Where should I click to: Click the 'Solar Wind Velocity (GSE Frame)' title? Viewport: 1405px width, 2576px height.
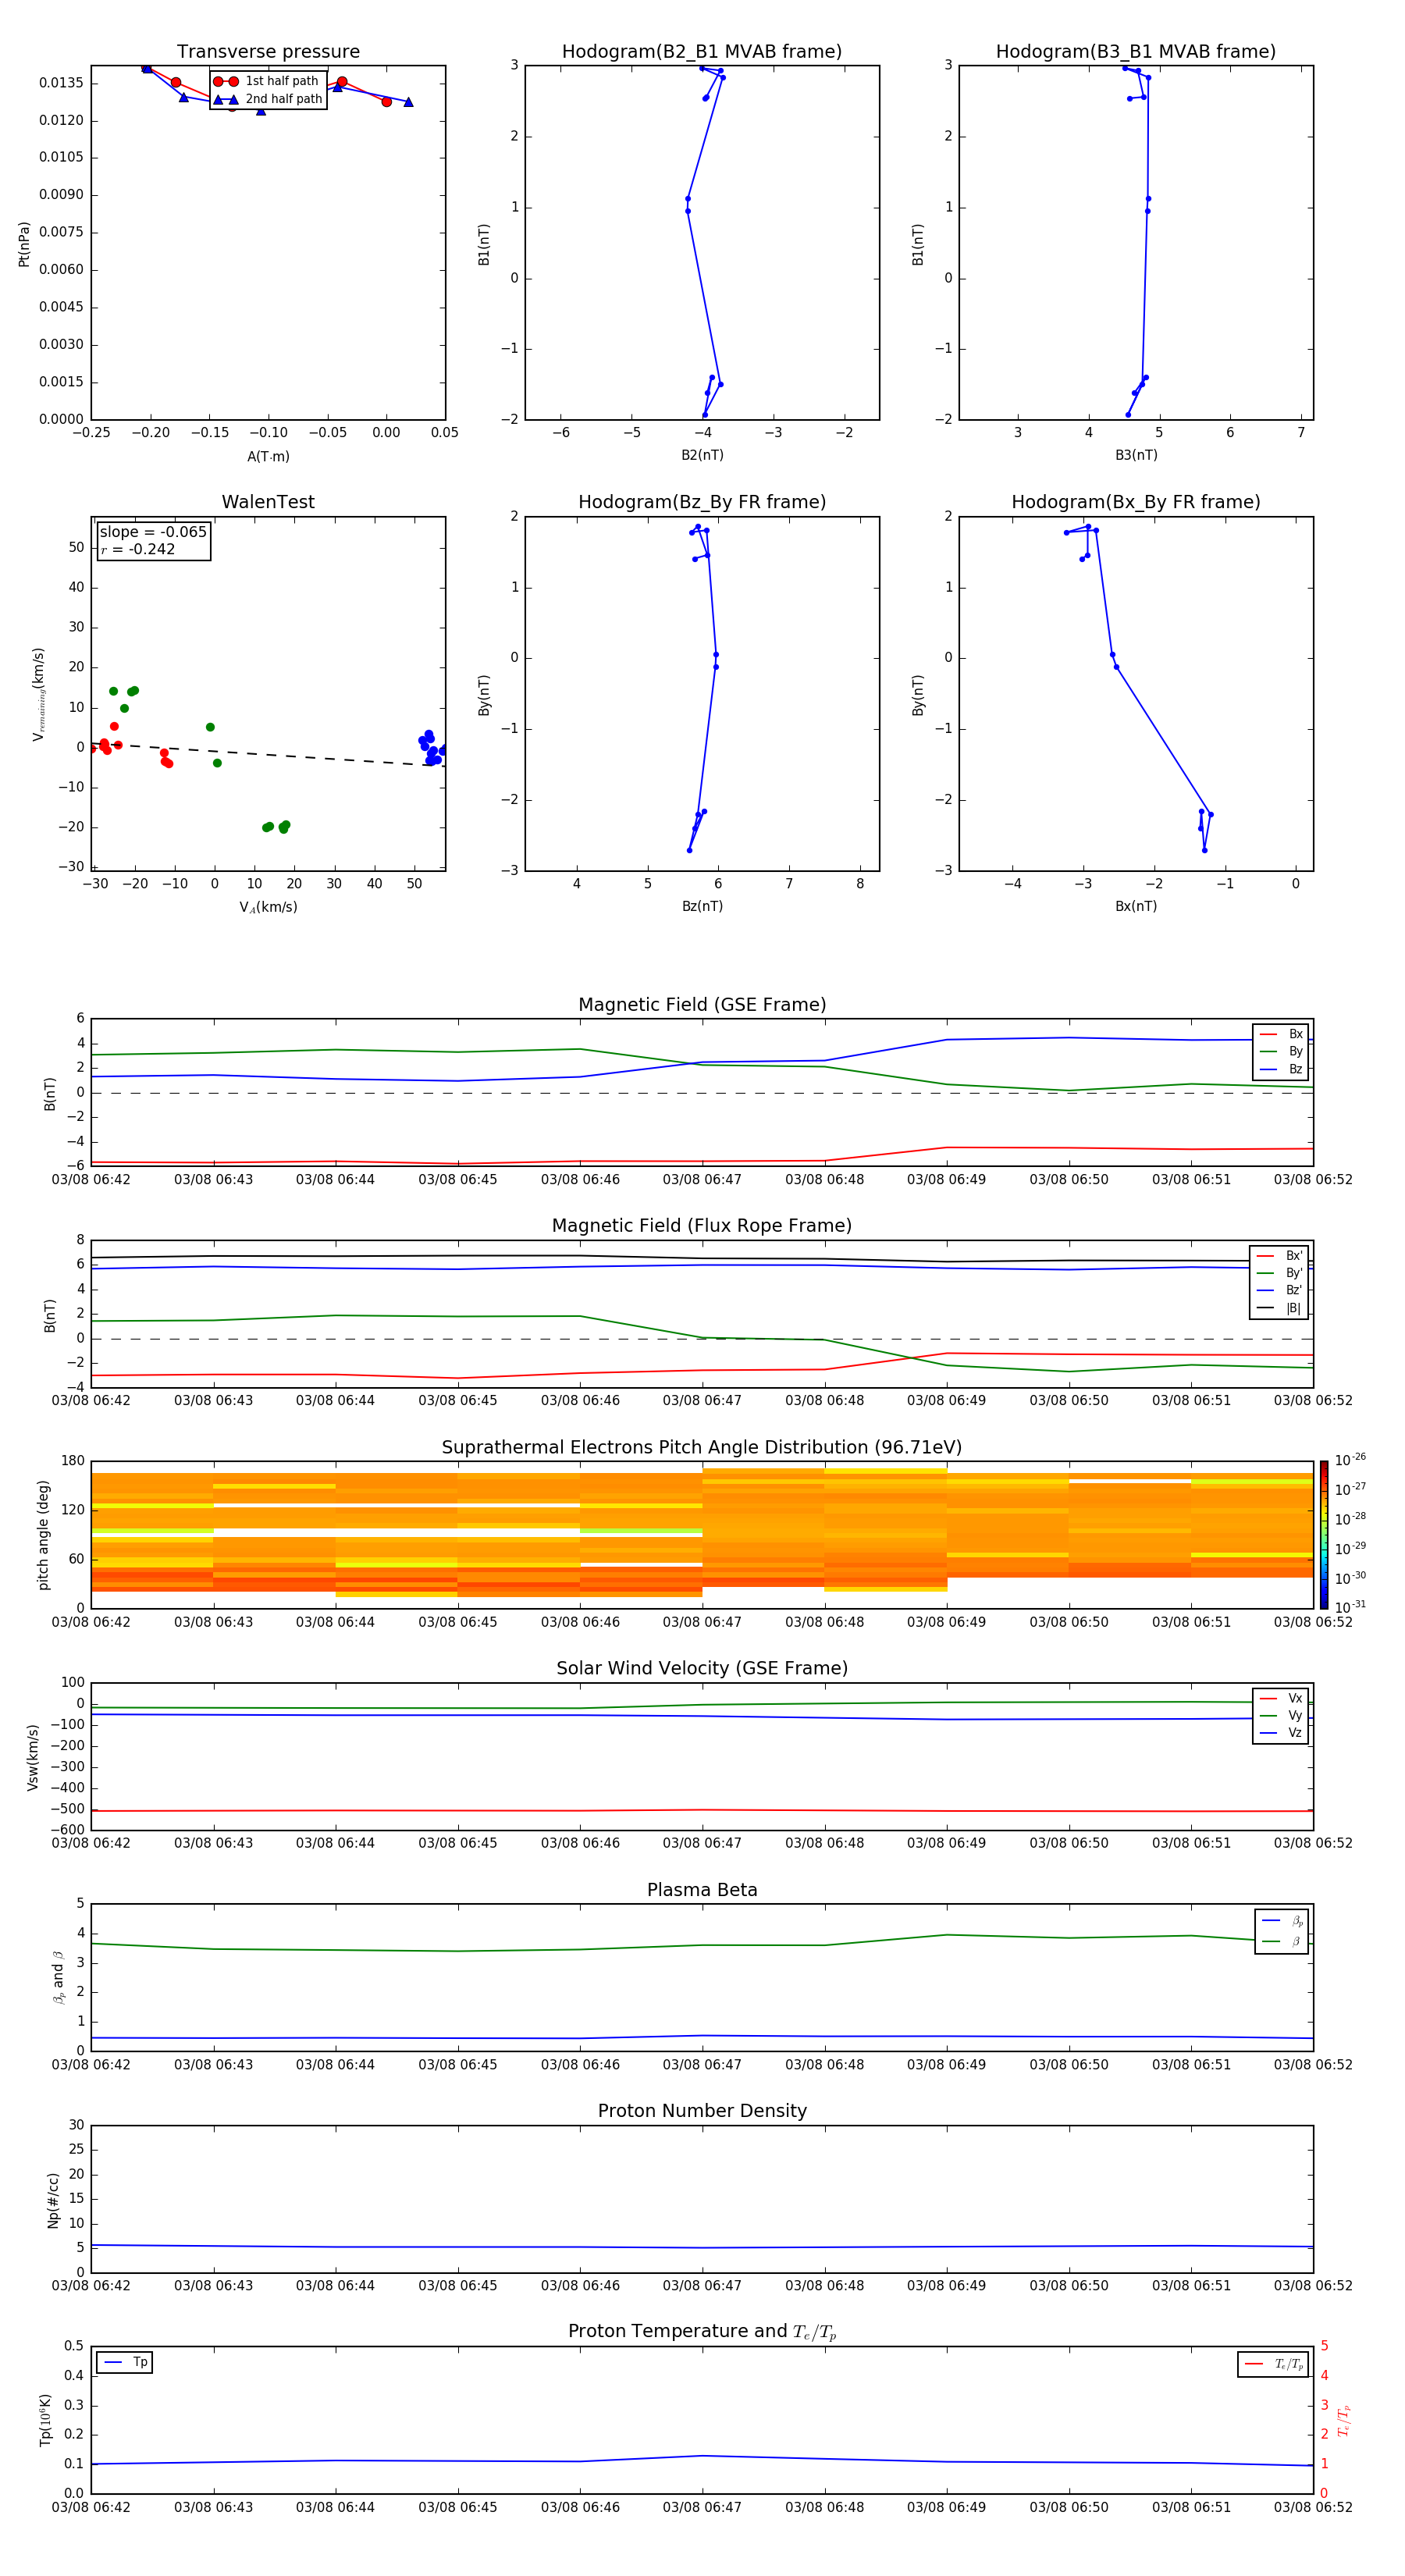702,1668
